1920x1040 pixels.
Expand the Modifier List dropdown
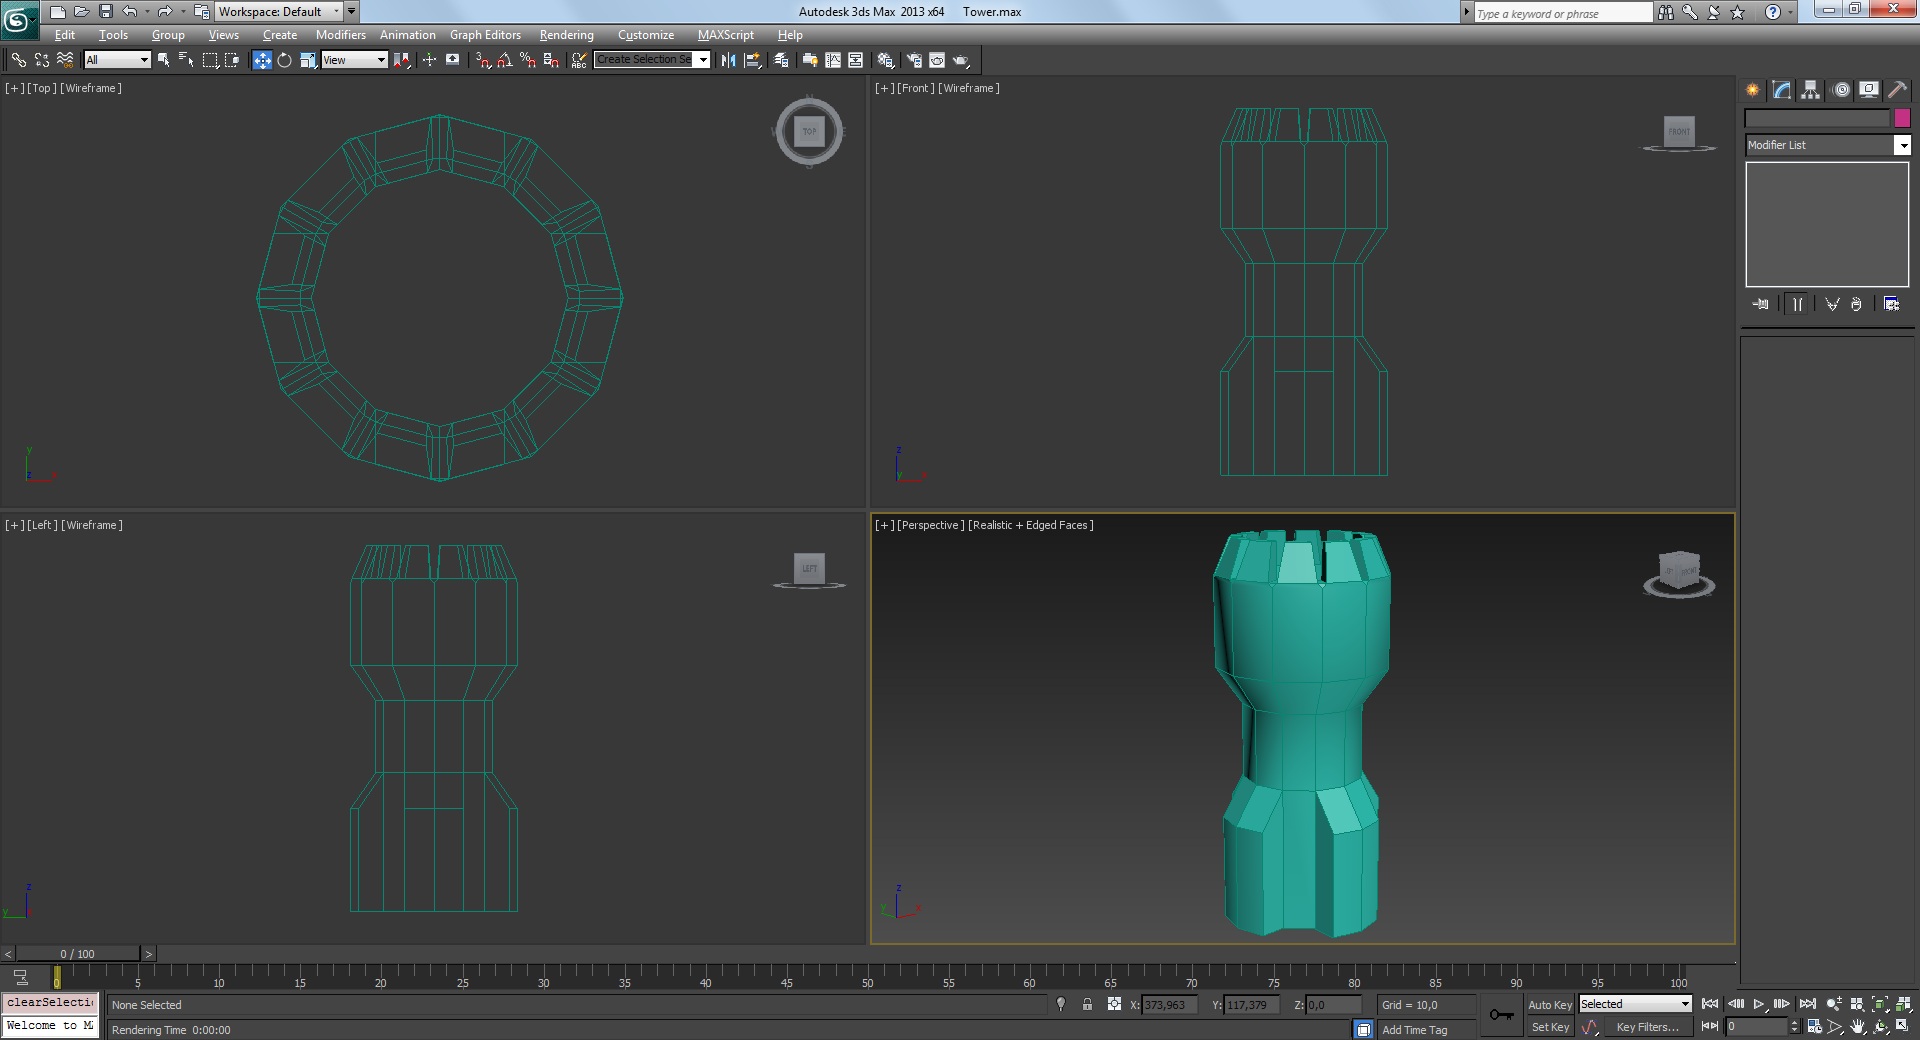click(x=1902, y=146)
